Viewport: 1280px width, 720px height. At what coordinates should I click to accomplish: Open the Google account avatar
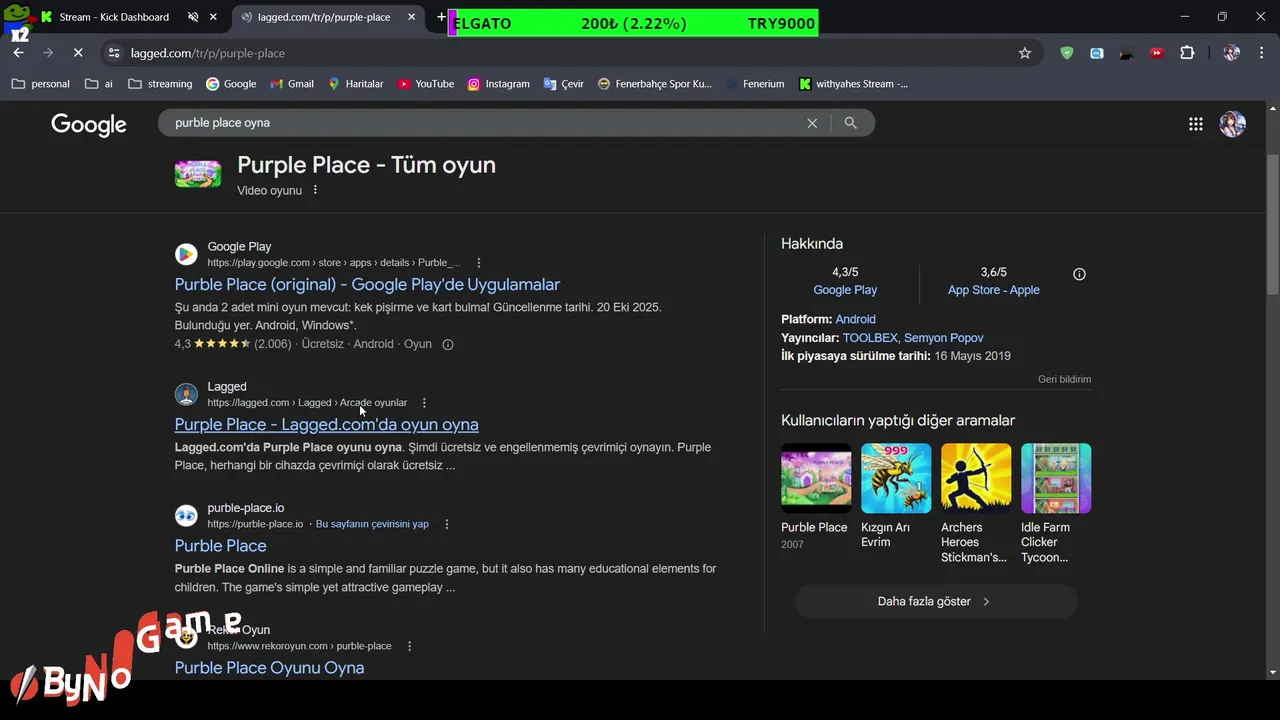pos(1232,124)
